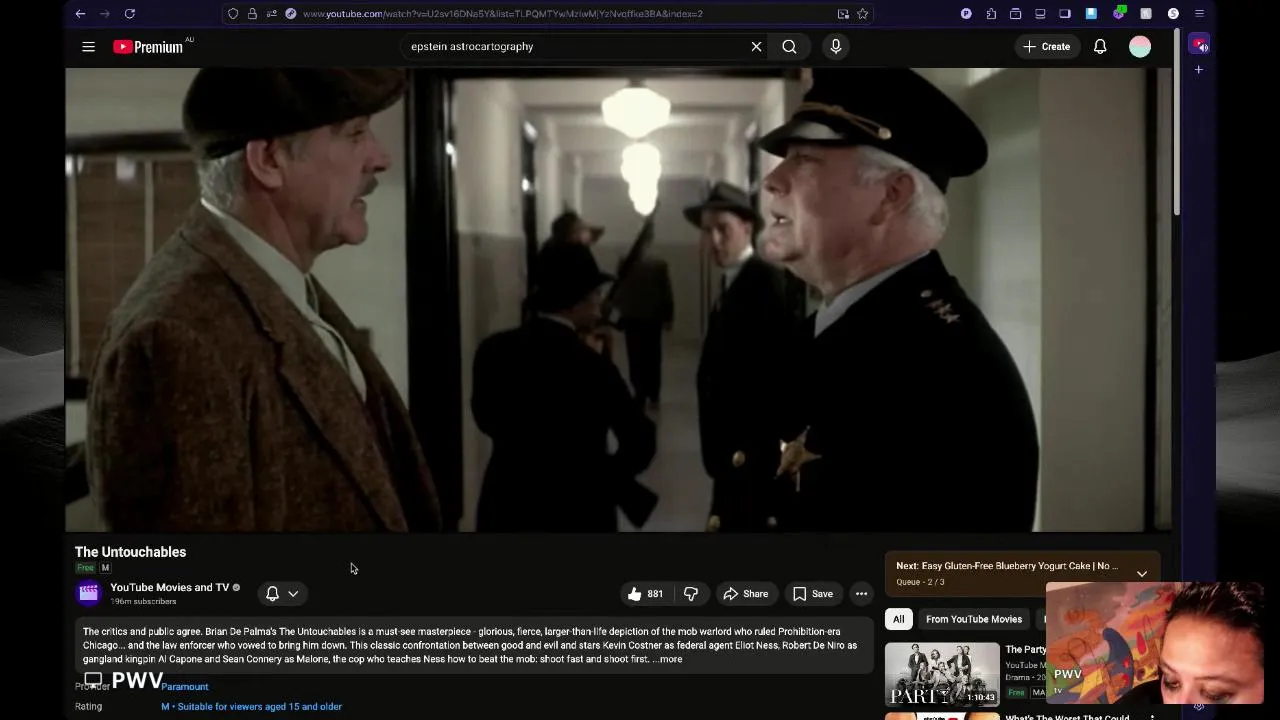Like the video with thumbs up 881
This screenshot has width=1280, height=720.
point(645,594)
